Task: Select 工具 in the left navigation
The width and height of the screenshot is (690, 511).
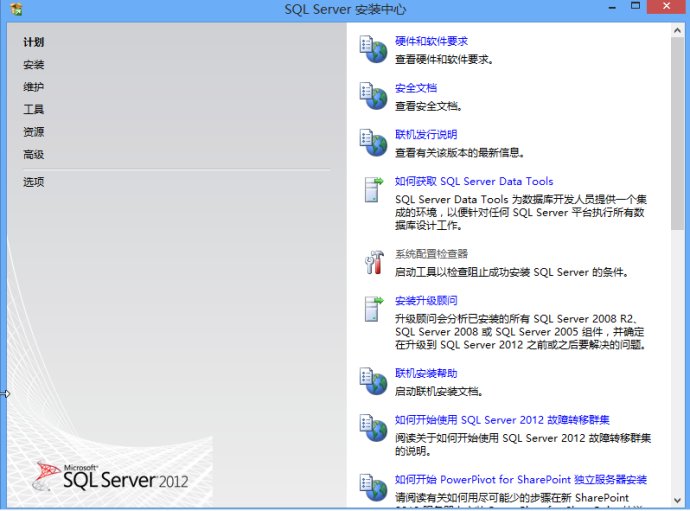Action: pos(34,110)
